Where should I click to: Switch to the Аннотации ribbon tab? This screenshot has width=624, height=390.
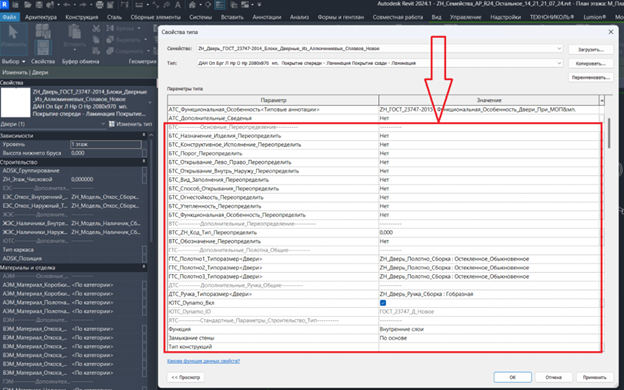(x=267, y=17)
